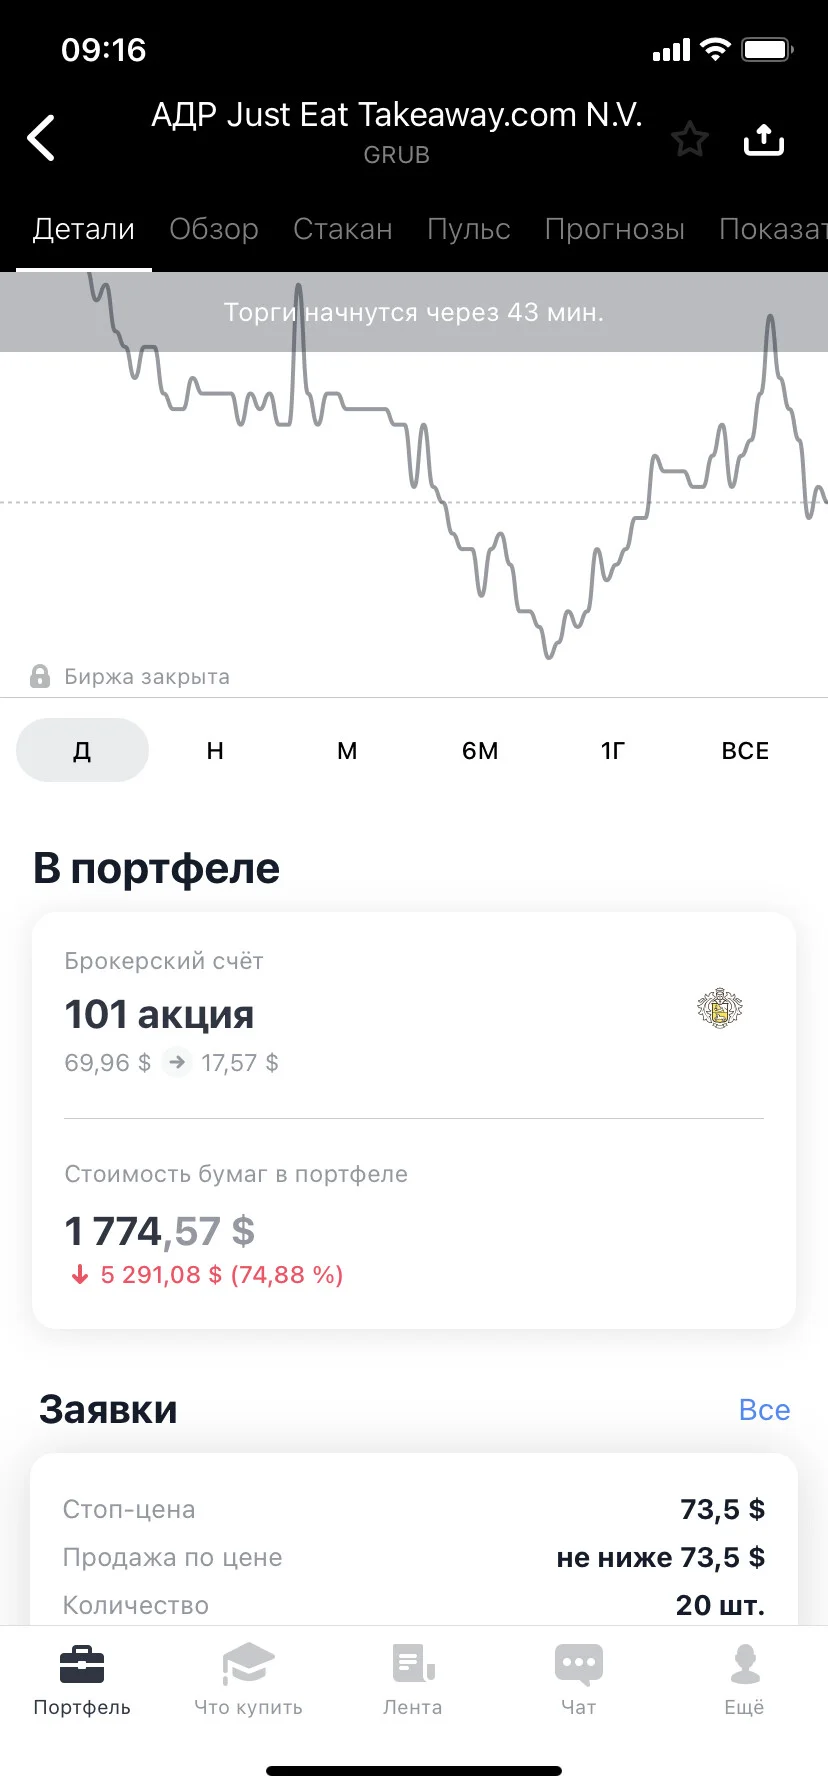Open Что купить graduation cap tab
The width and height of the screenshot is (828, 1792).
pyautogui.click(x=248, y=1680)
